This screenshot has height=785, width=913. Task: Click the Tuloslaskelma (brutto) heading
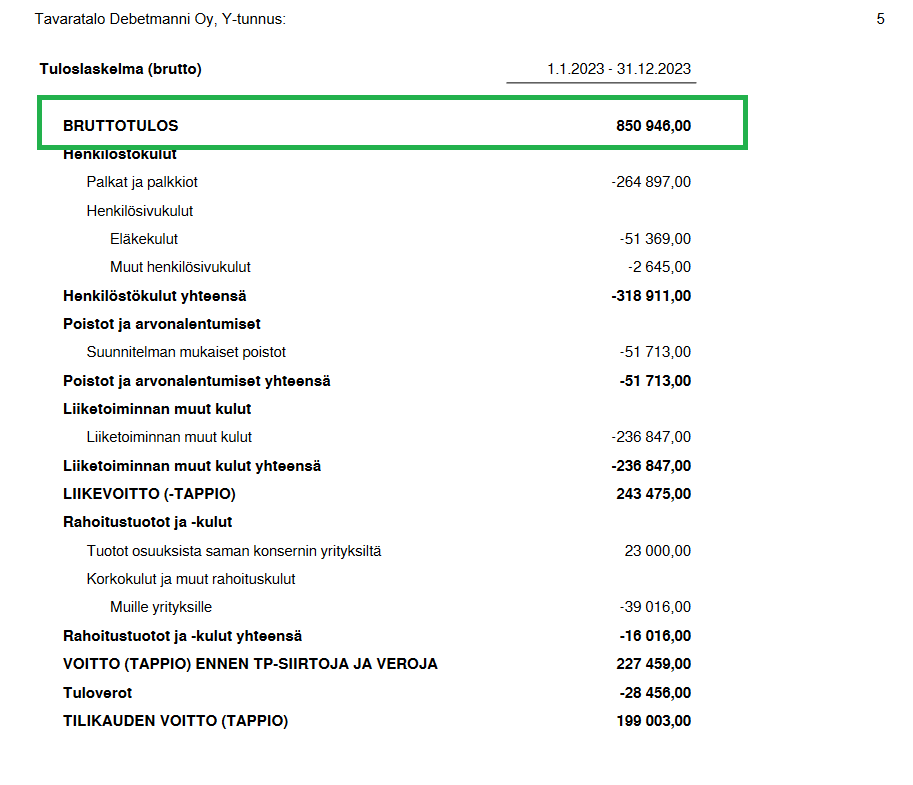coord(120,69)
